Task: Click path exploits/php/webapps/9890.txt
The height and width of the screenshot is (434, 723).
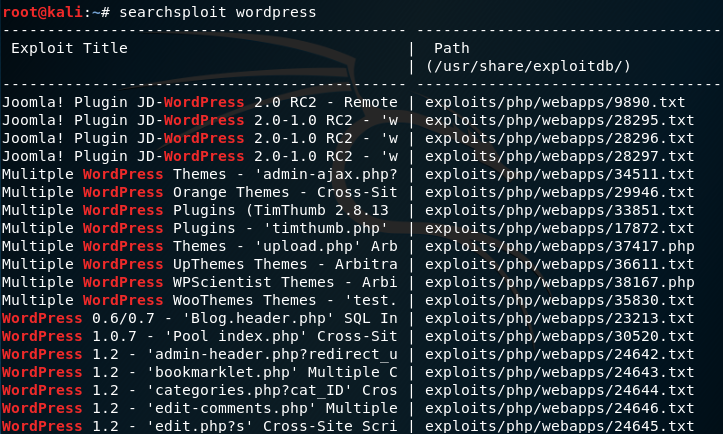Action: (x=555, y=102)
